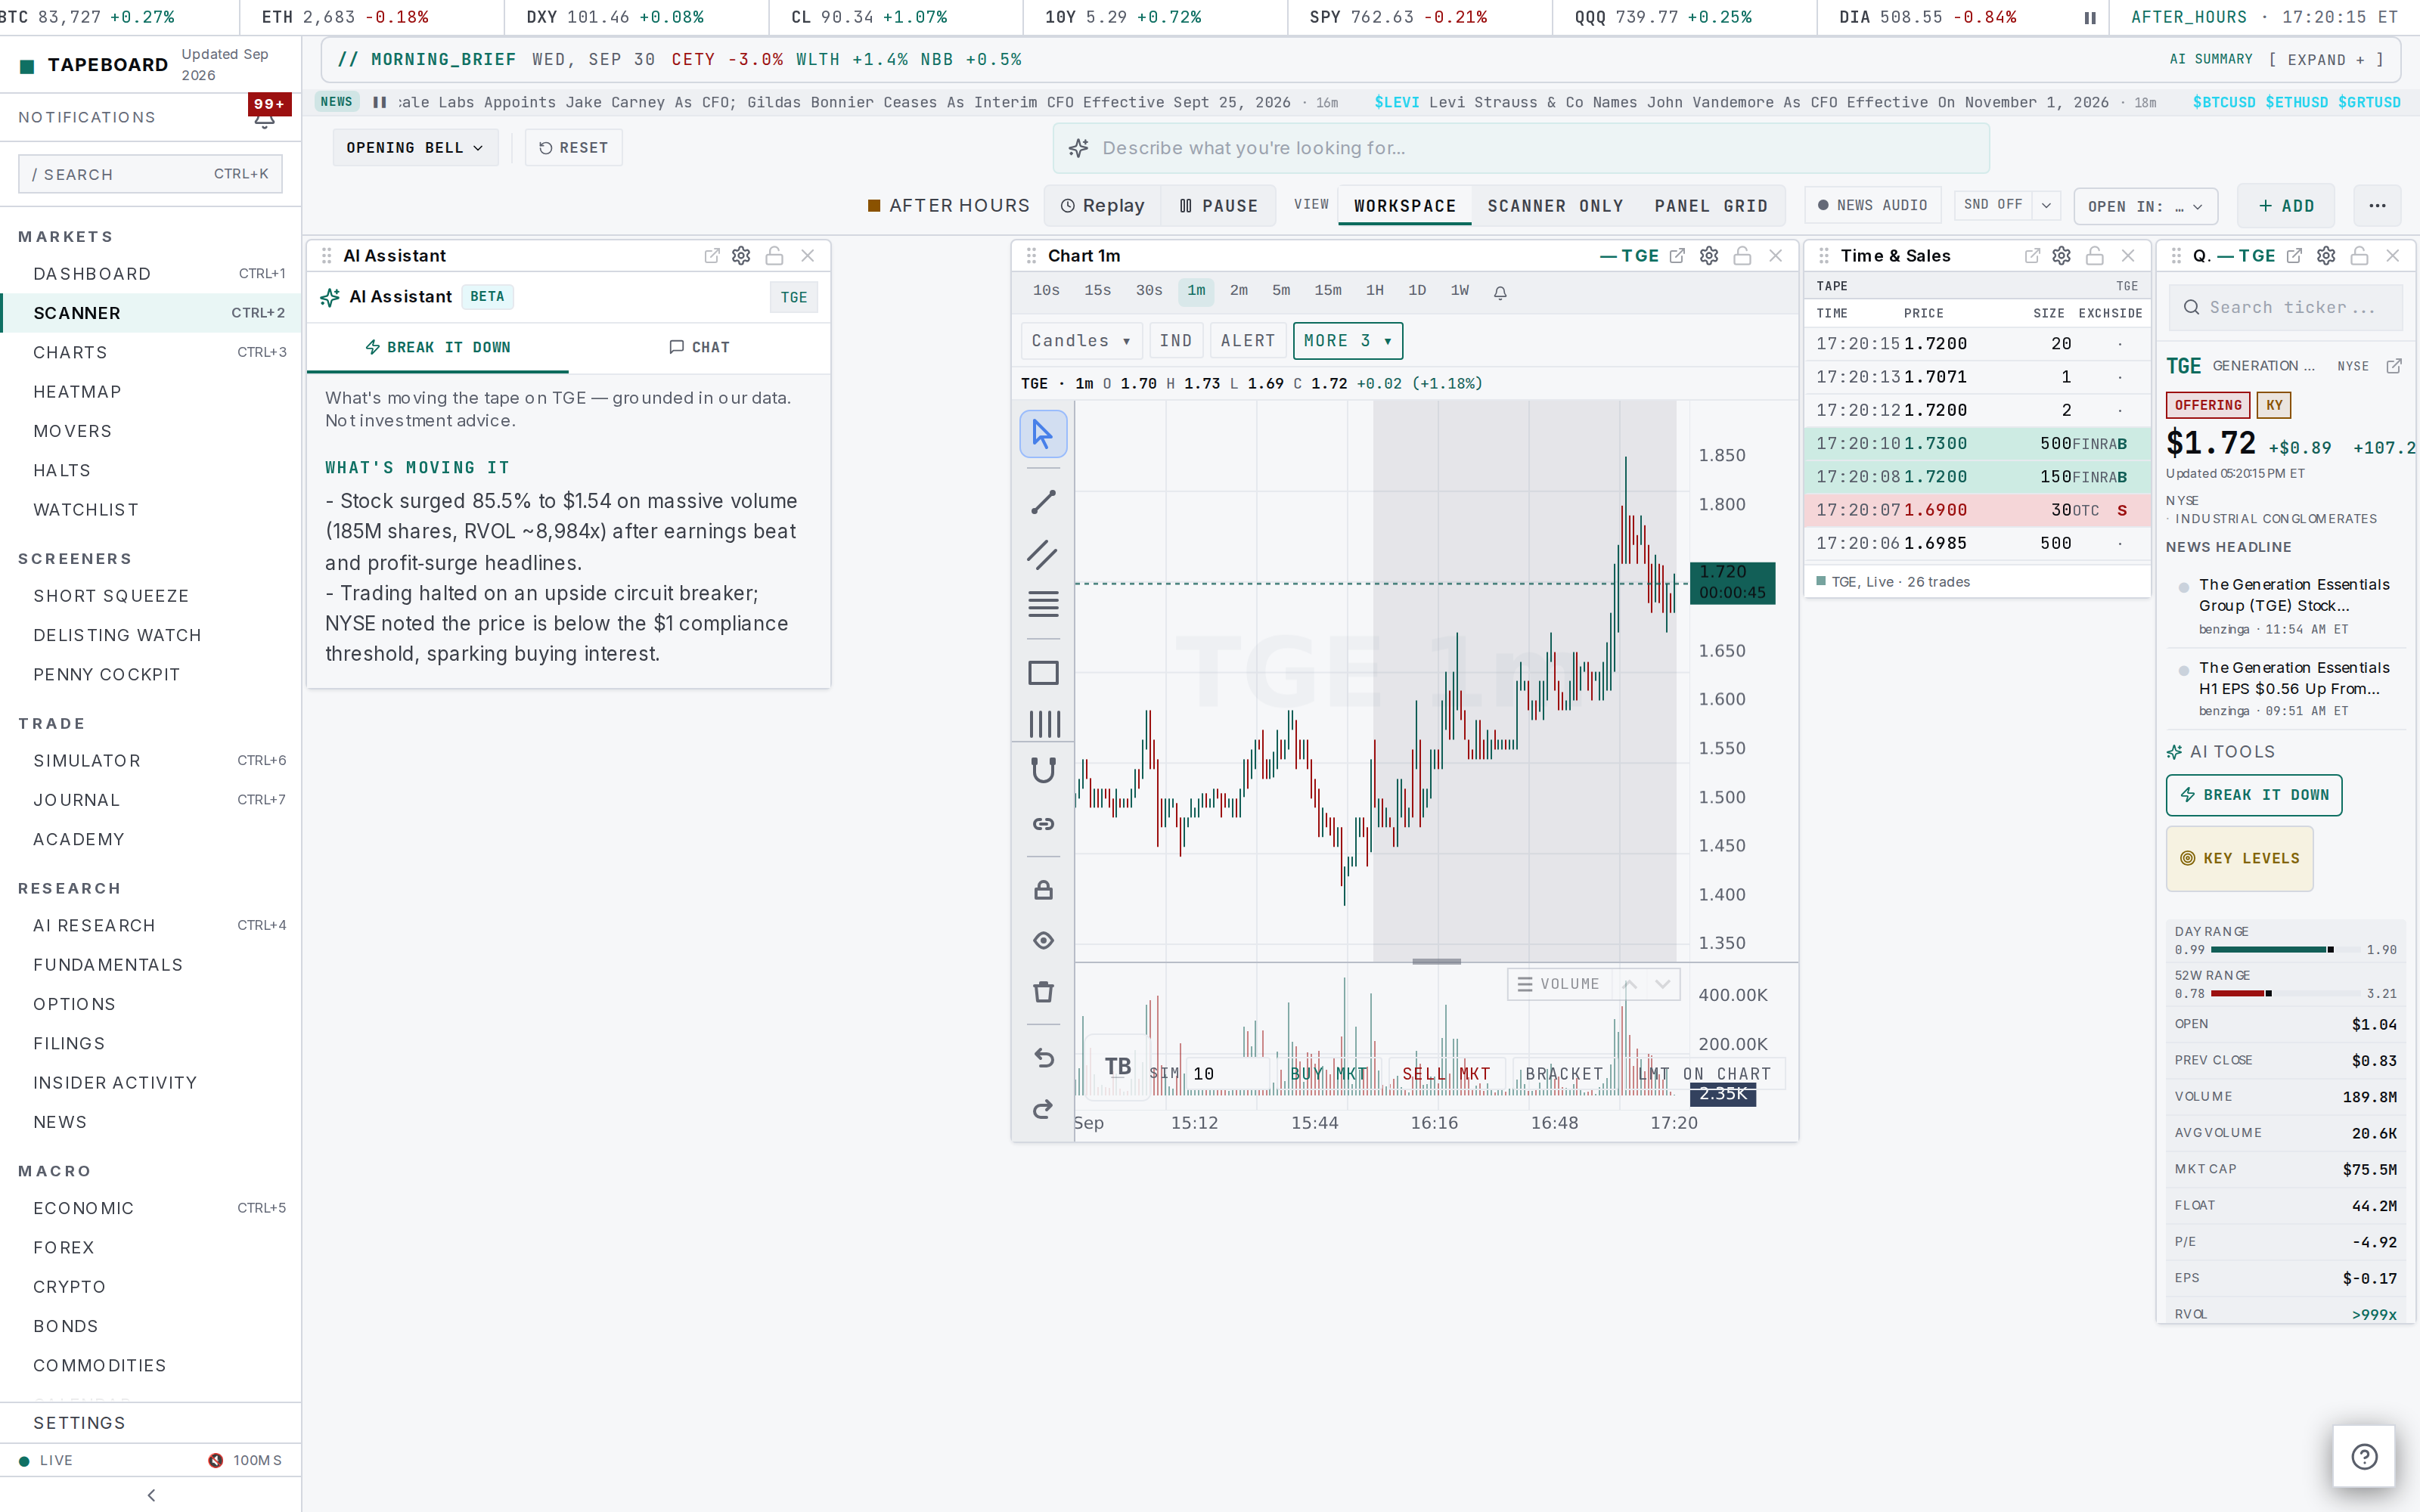Open the notifications bell

point(264,119)
